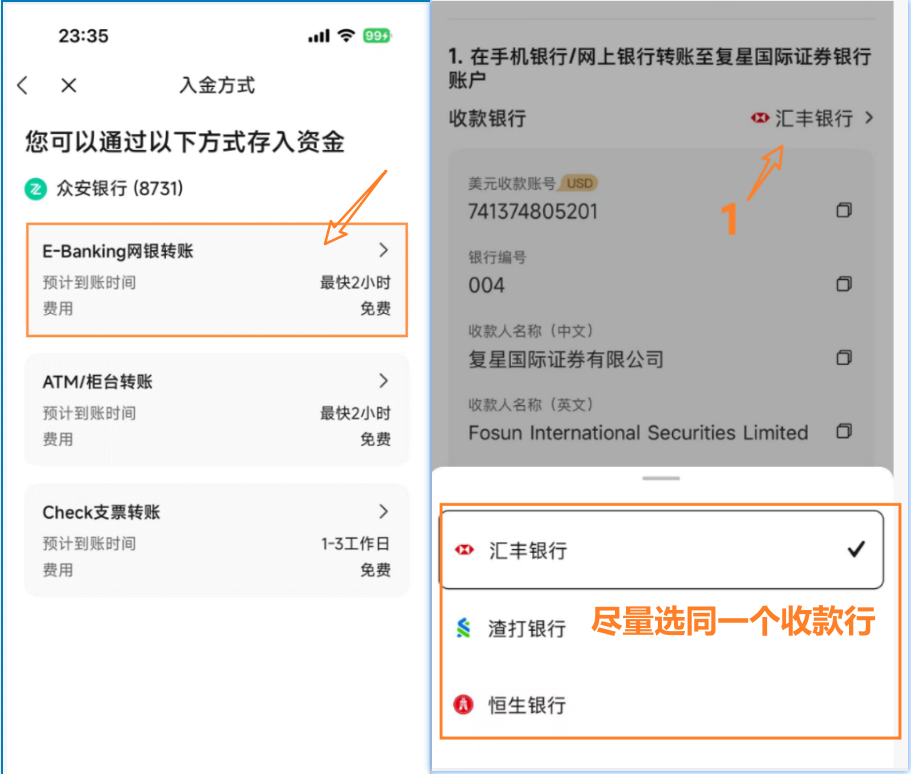
Task: Open the E-Banking网银转账 option chevron
Action: tap(383, 250)
